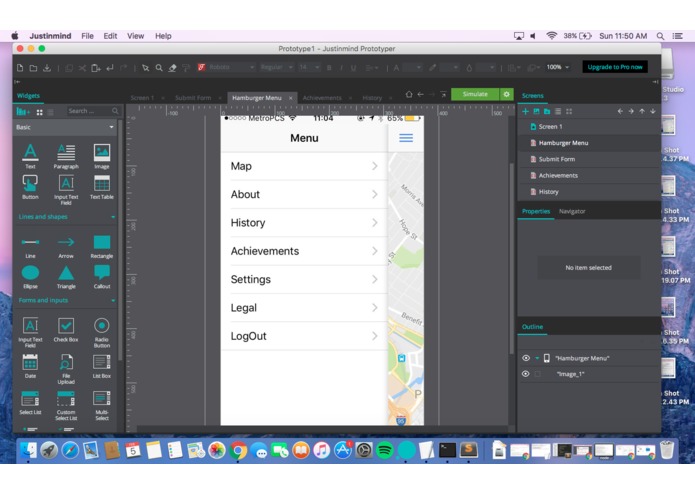Add a new screen with plus icon

[x=525, y=112]
